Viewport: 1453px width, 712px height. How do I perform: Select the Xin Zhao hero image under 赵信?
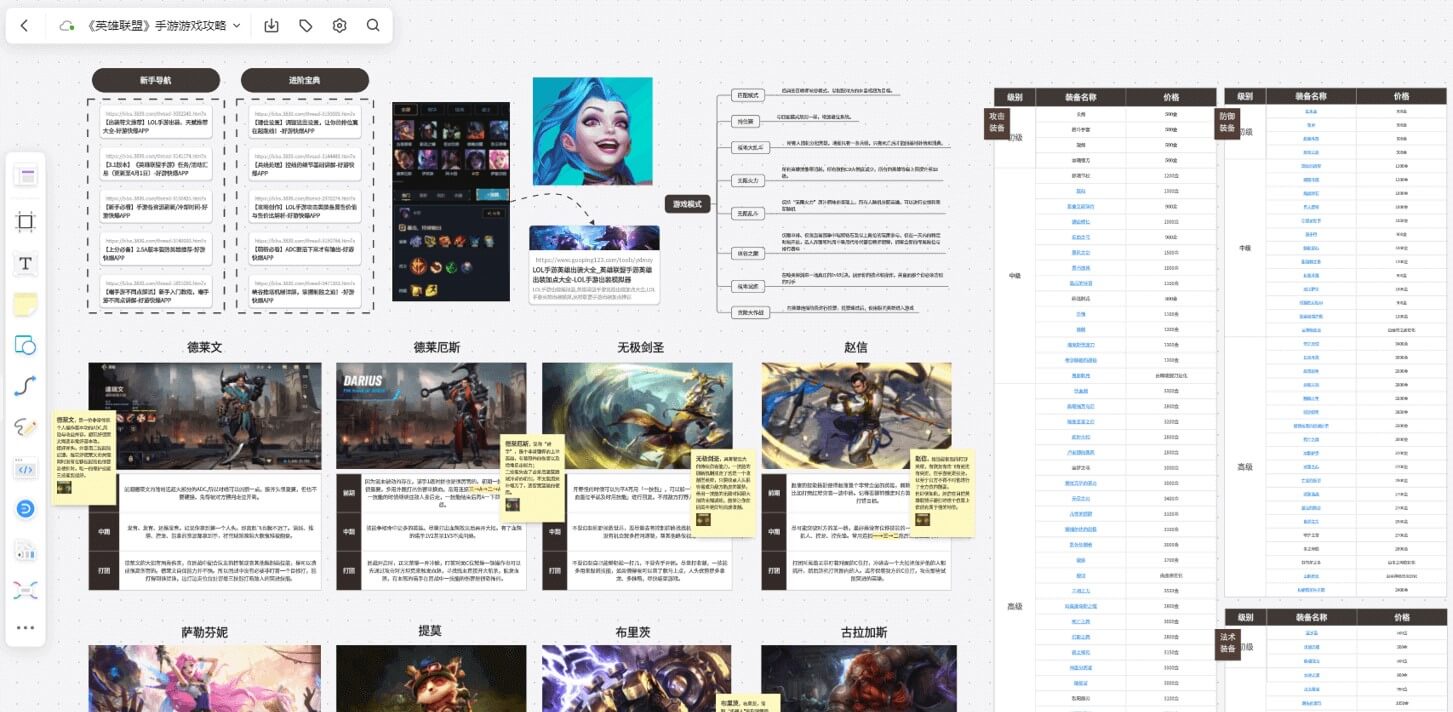(856, 416)
